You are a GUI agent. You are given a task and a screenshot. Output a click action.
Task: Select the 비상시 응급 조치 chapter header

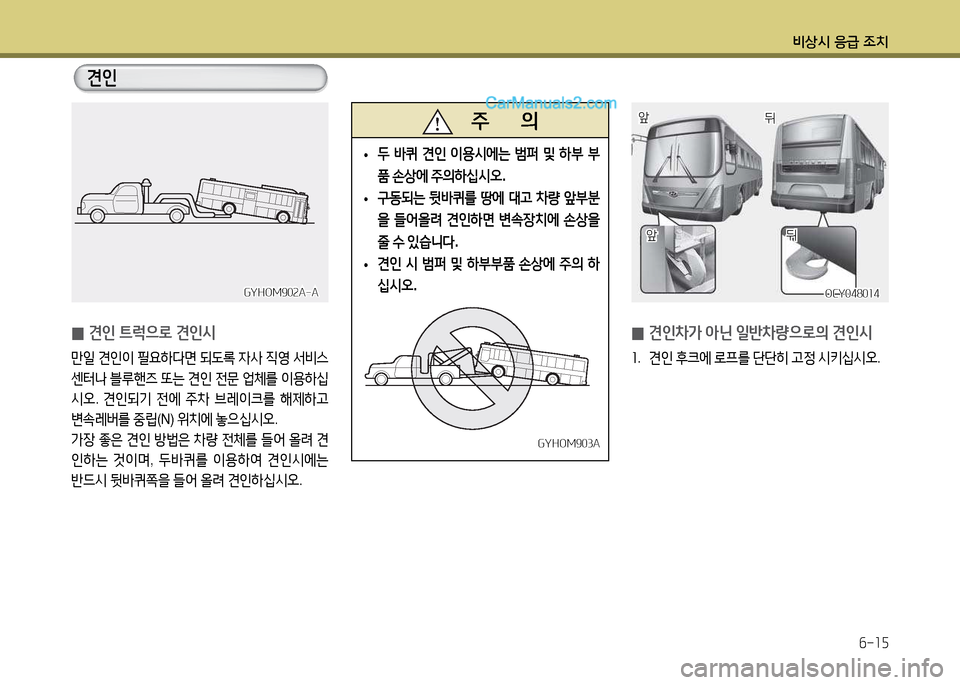(839, 42)
